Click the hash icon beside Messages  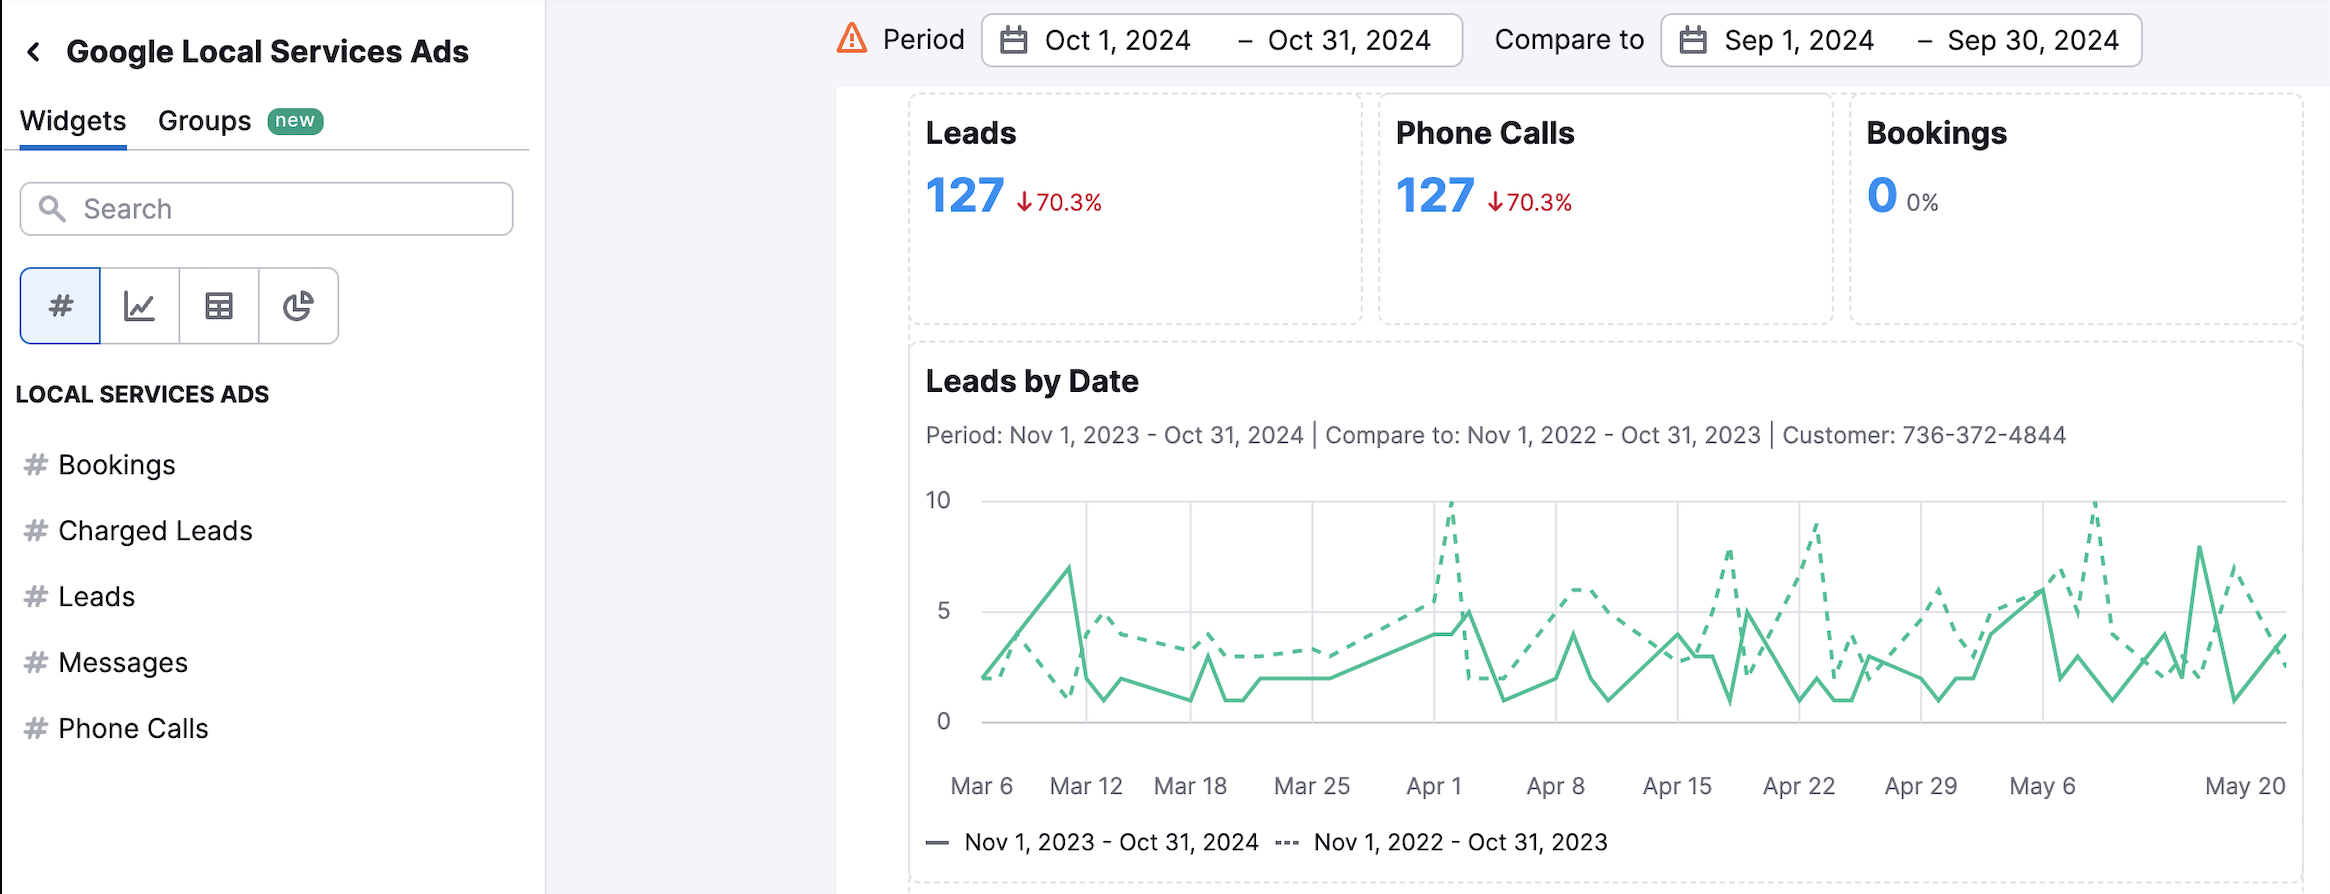click(33, 661)
